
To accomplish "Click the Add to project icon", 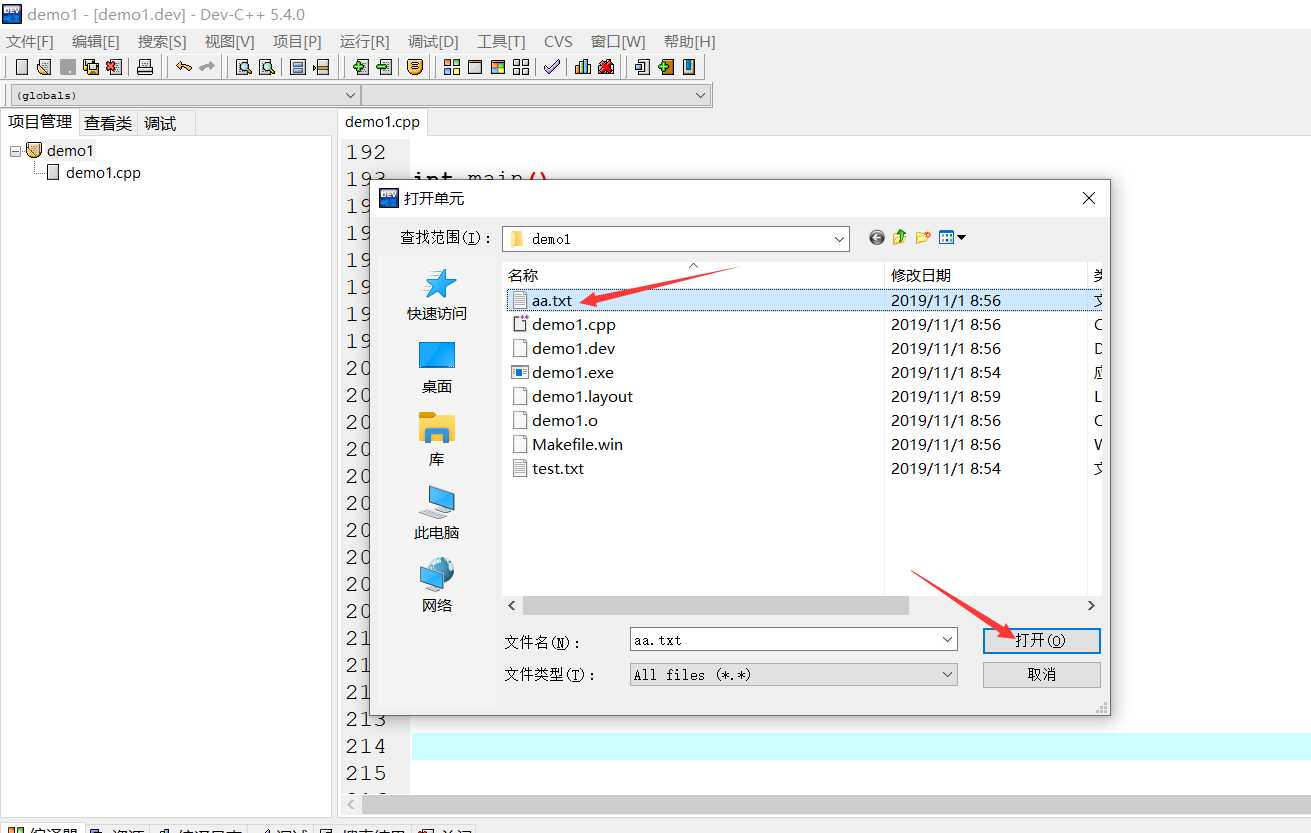I will tap(361, 67).
